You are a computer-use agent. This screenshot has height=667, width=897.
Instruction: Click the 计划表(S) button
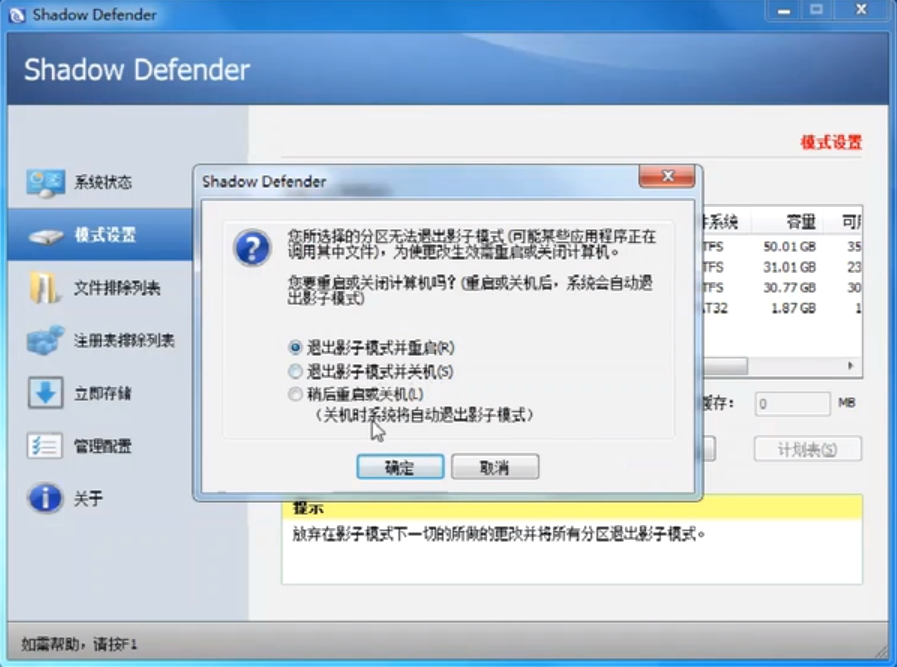(807, 450)
